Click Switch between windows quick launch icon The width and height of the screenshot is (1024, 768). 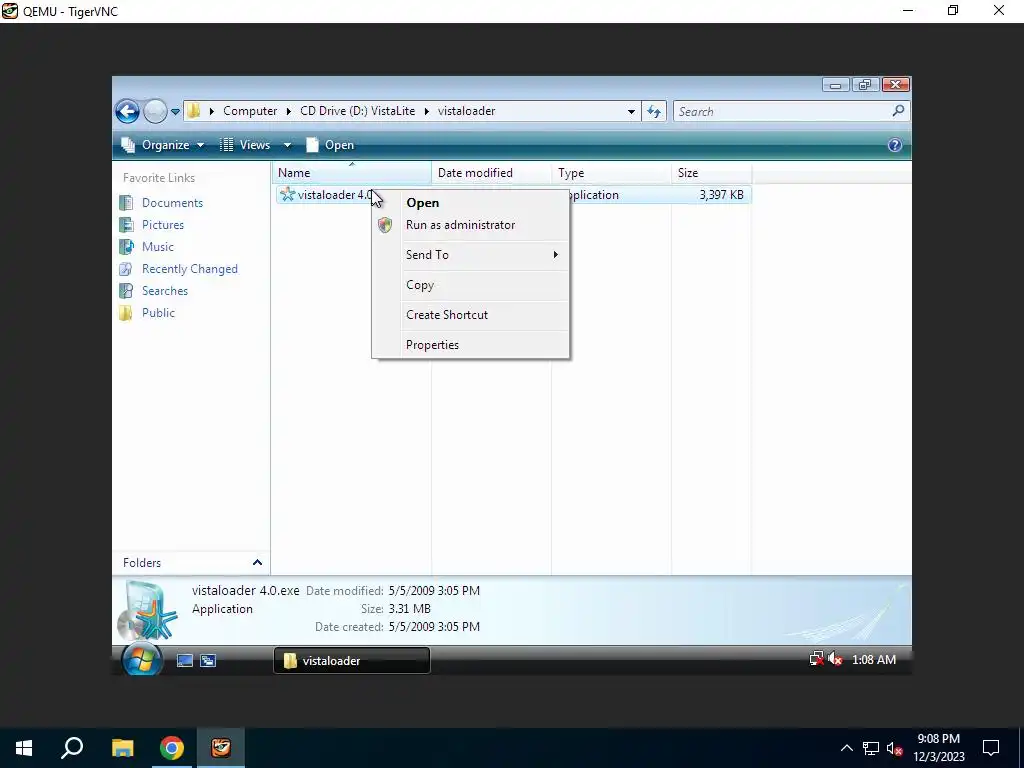[x=208, y=661]
